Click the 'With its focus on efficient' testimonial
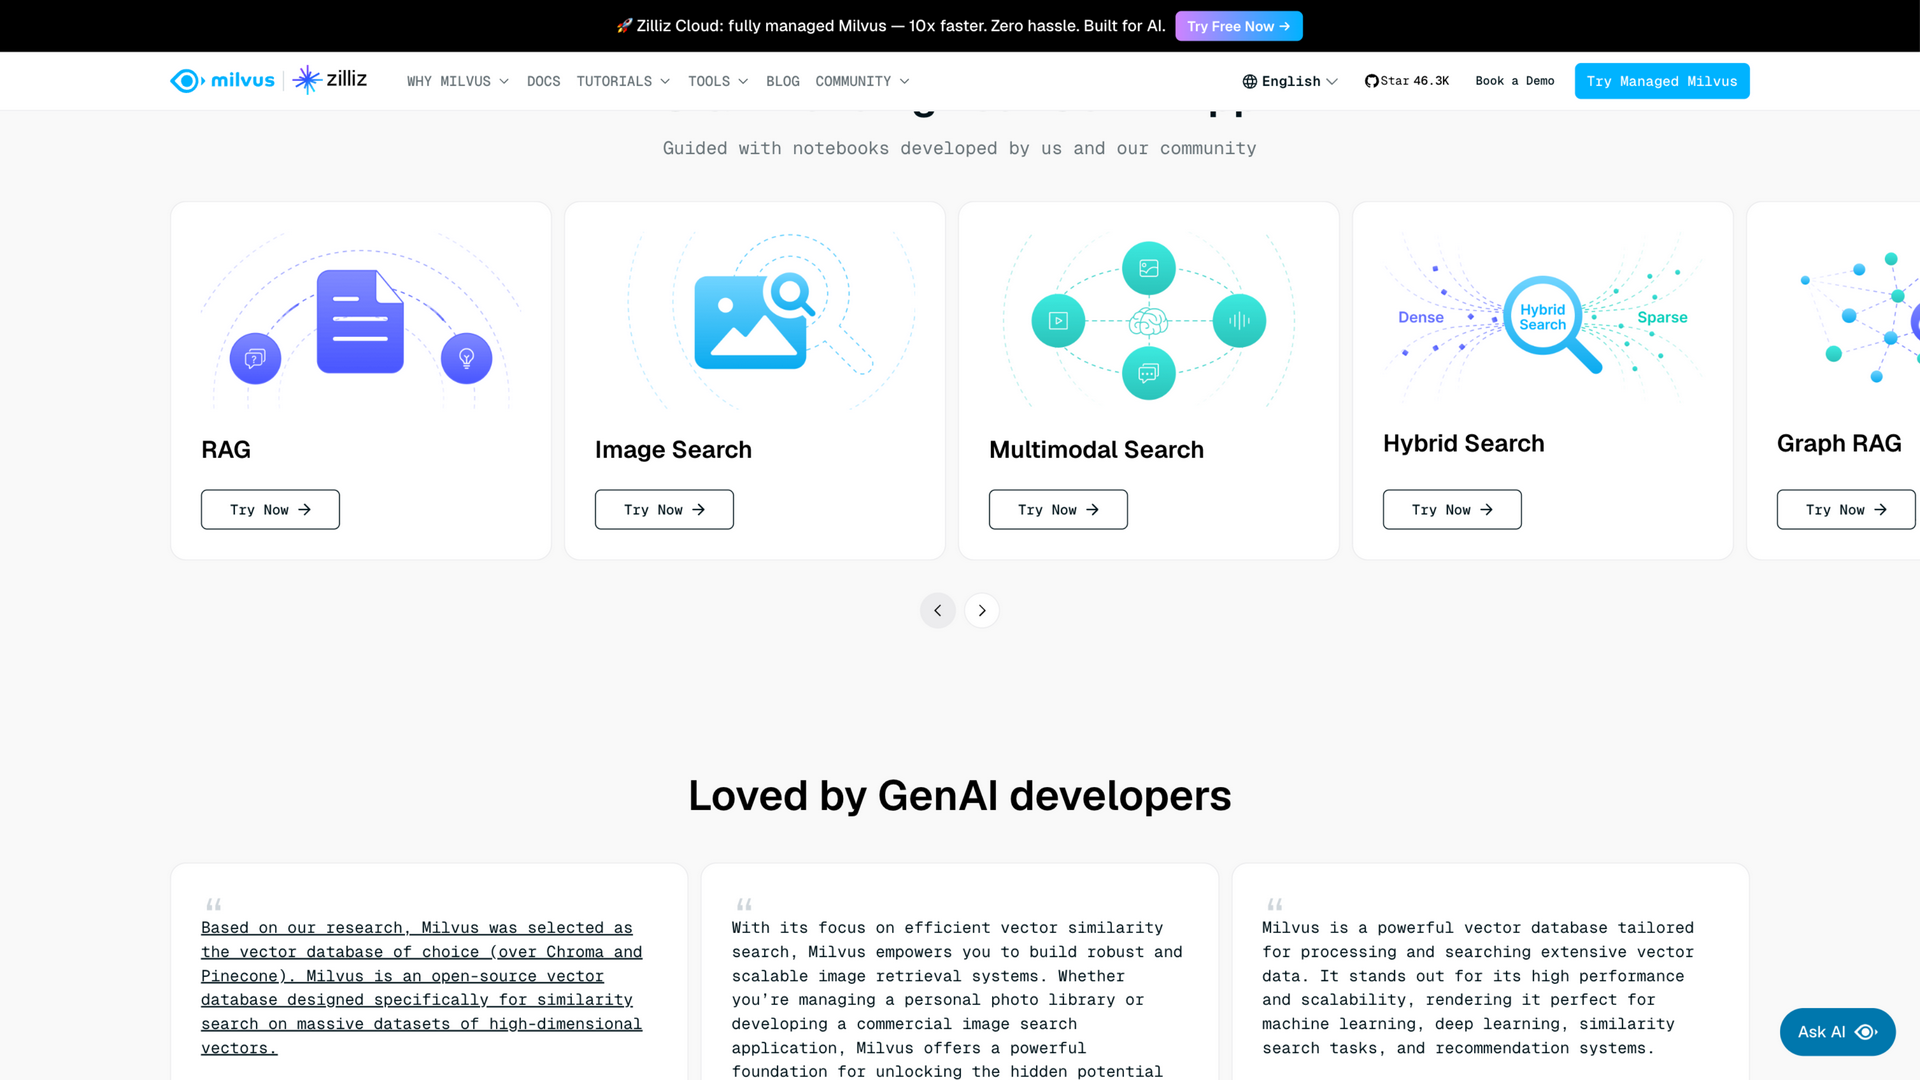Image resolution: width=1920 pixels, height=1080 pixels. pos(958,999)
